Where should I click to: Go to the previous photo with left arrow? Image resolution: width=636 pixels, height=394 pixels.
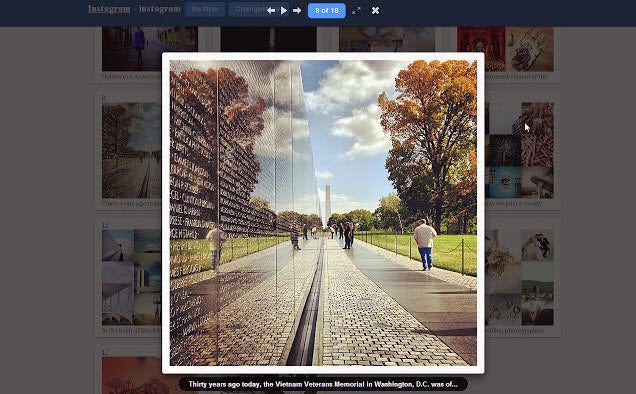click(x=271, y=11)
